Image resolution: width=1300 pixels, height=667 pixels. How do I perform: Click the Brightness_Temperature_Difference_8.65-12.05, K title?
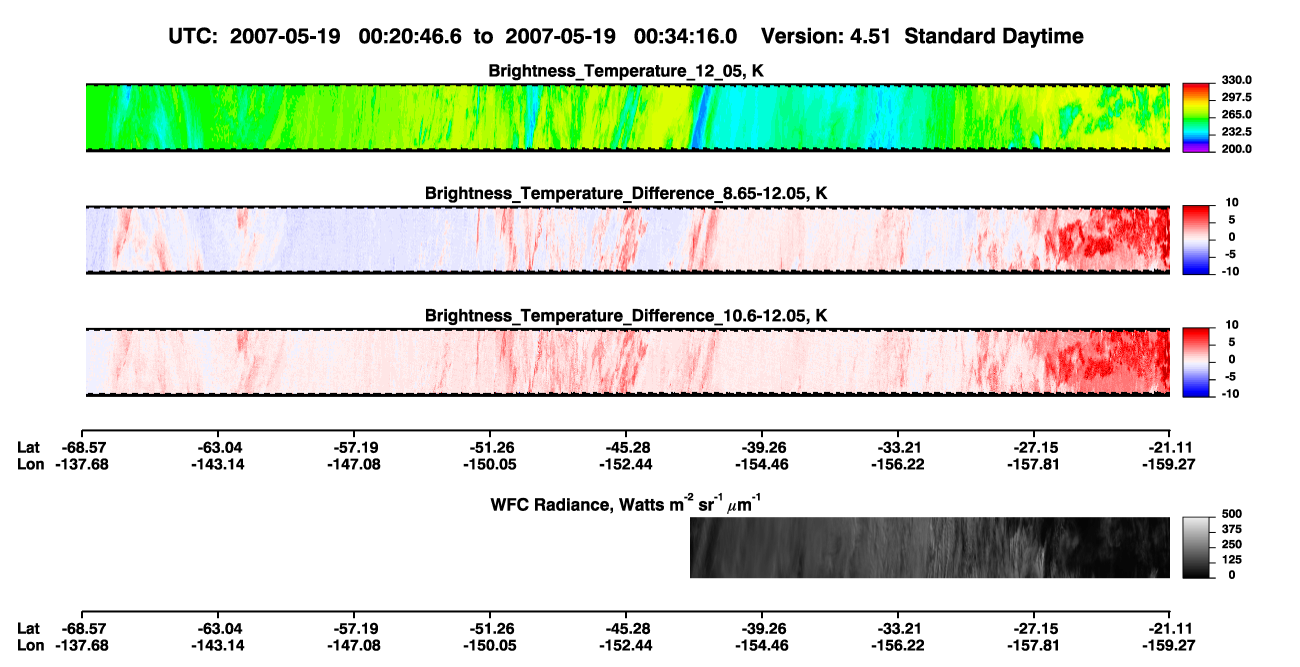[626, 193]
